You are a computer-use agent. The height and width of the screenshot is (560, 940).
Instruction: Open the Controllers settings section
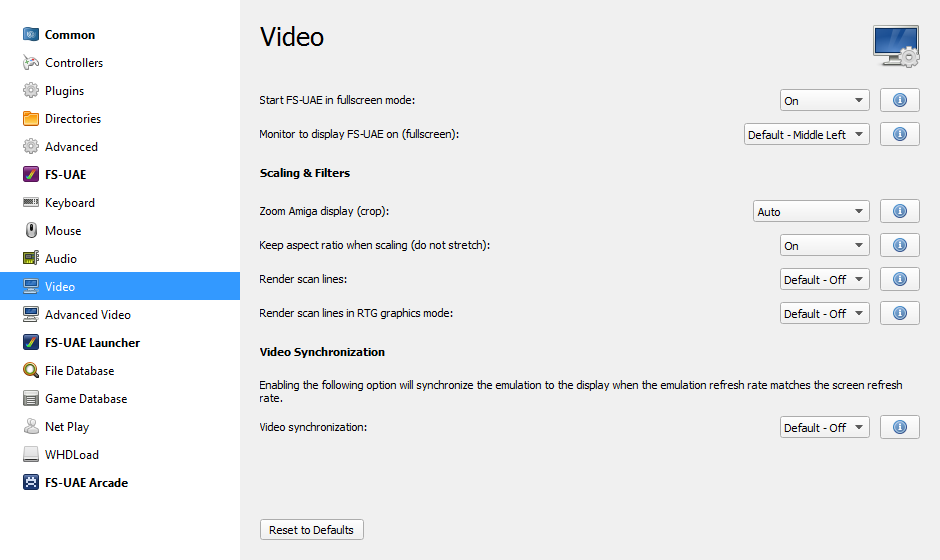(73, 63)
